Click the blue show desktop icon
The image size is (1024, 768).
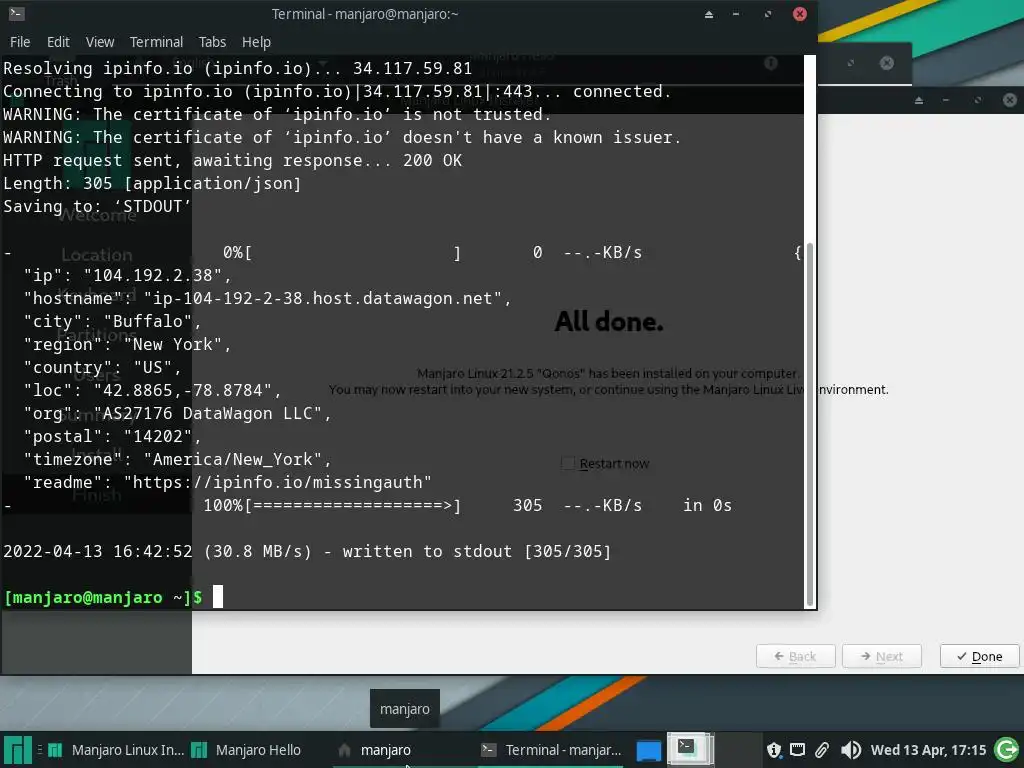pyautogui.click(x=648, y=750)
